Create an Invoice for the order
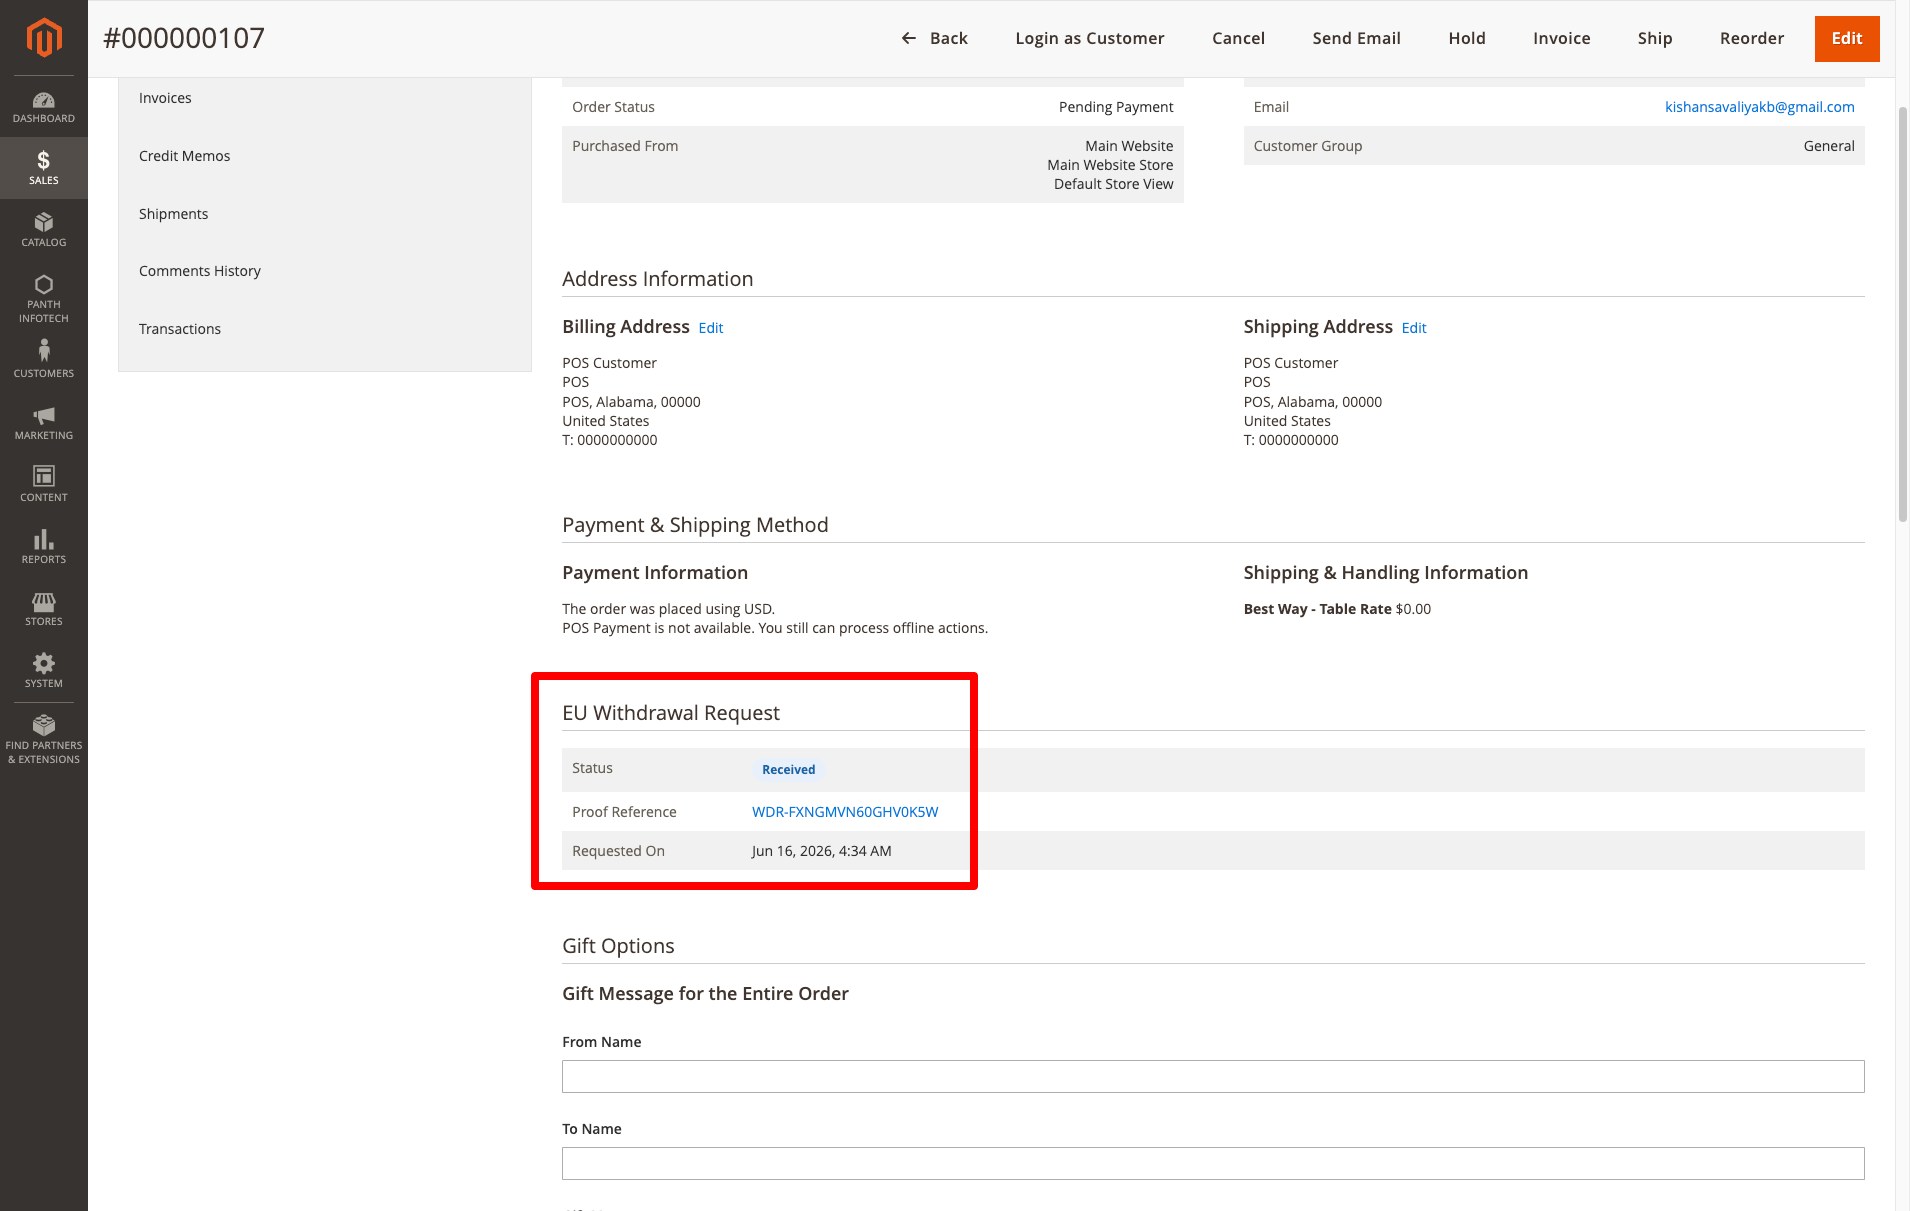1910x1211 pixels. click(x=1561, y=38)
